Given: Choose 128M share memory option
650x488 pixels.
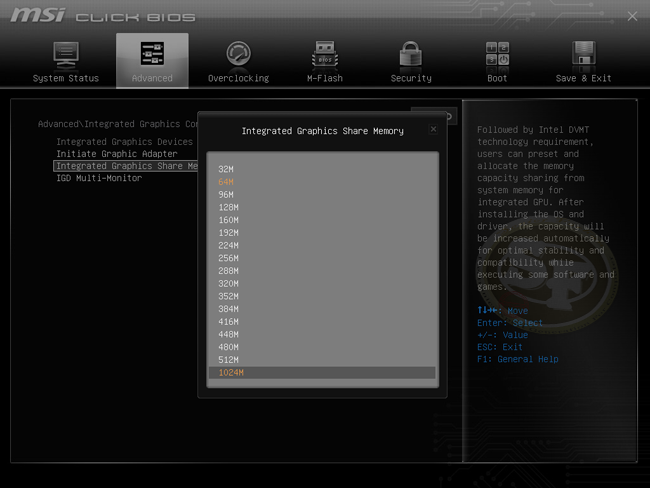Looking at the screenshot, I should [322, 207].
